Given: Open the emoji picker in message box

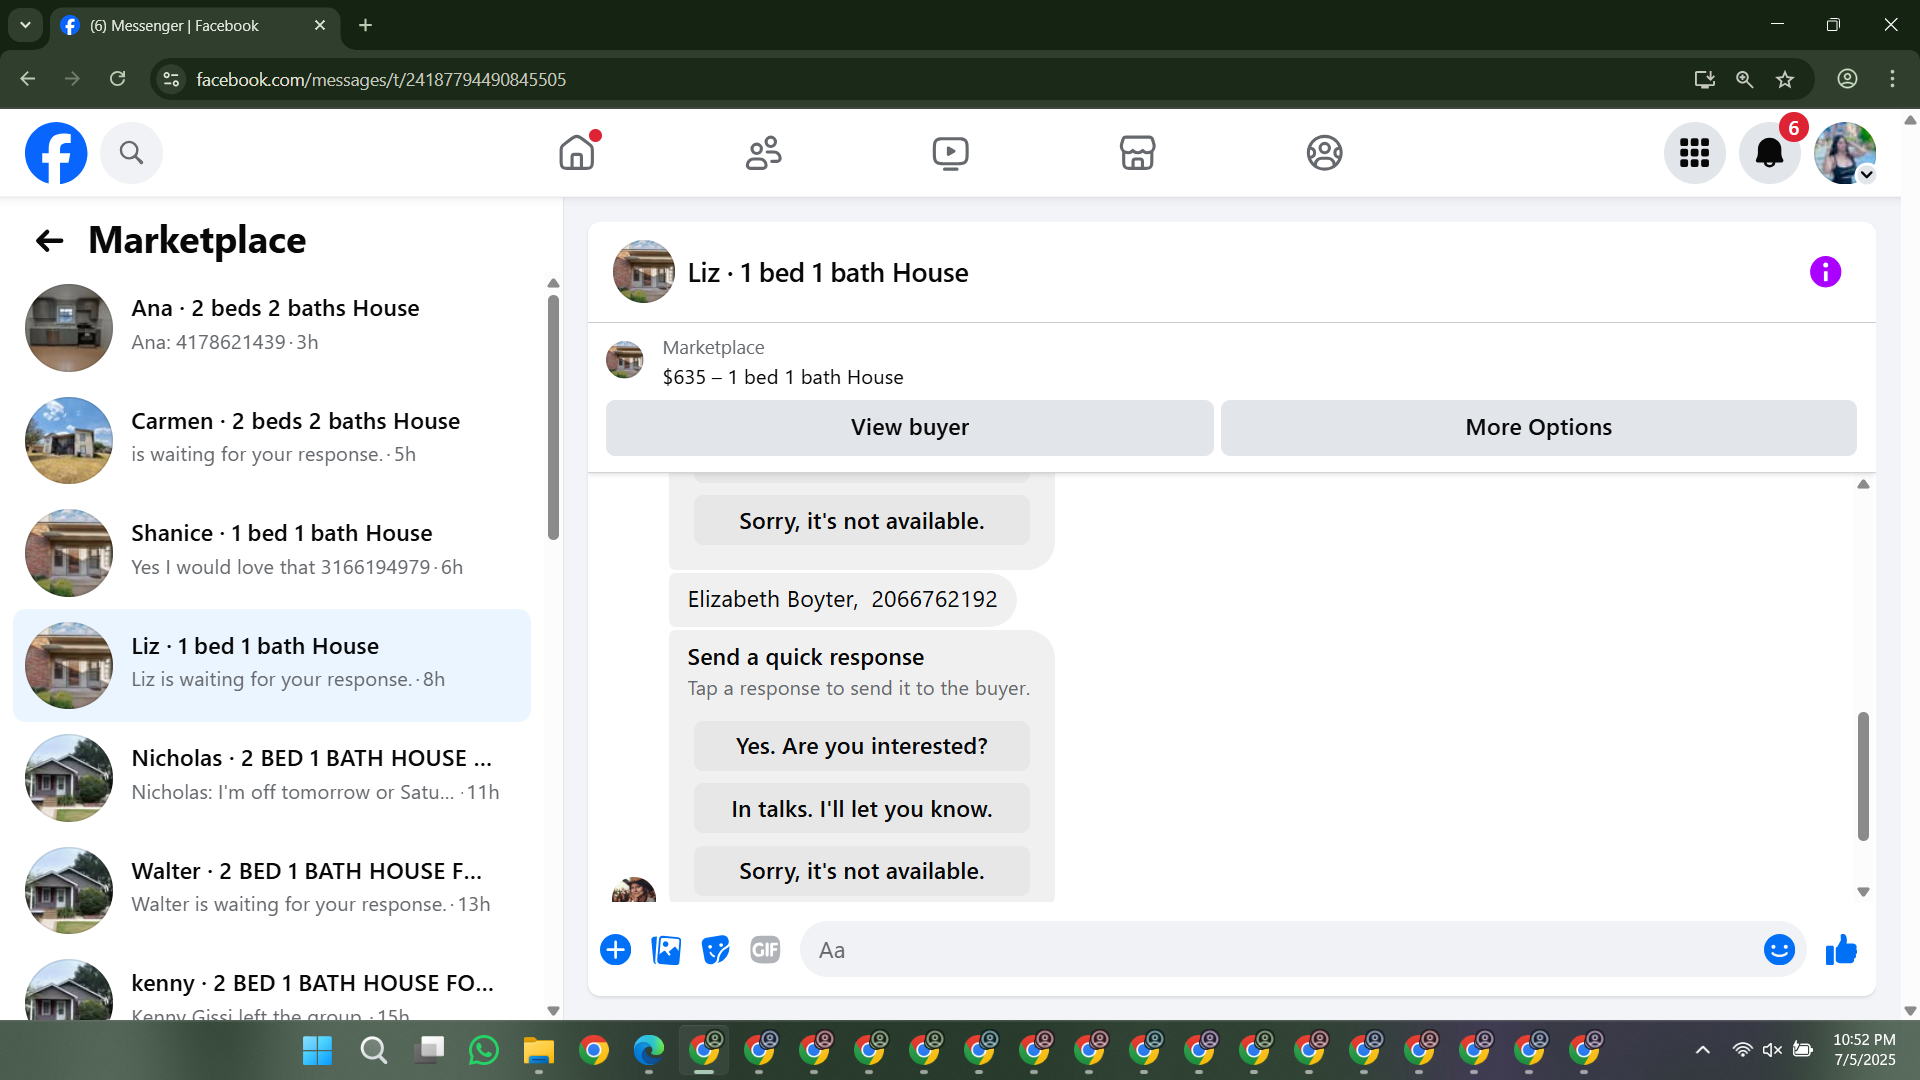Looking at the screenshot, I should coord(1779,950).
